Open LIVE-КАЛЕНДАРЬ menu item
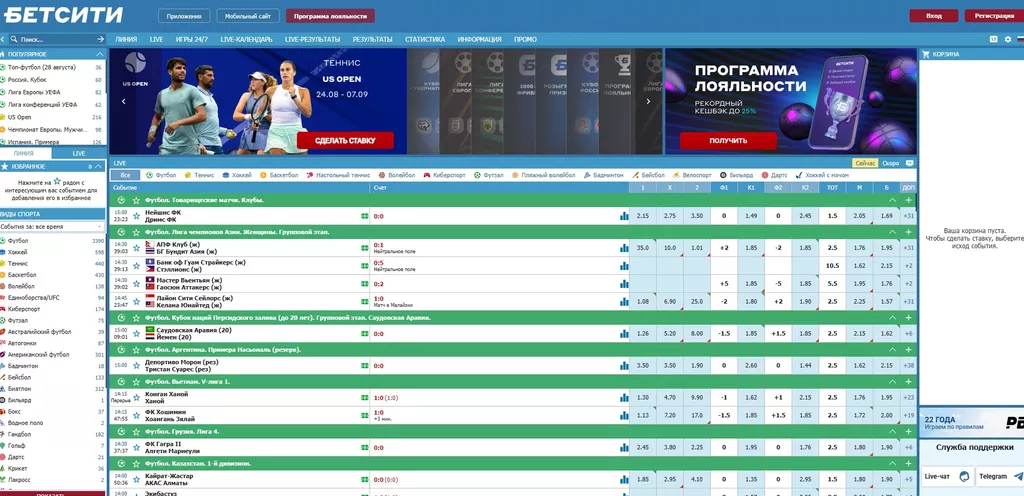This screenshot has height=496, width=1024. (246, 39)
